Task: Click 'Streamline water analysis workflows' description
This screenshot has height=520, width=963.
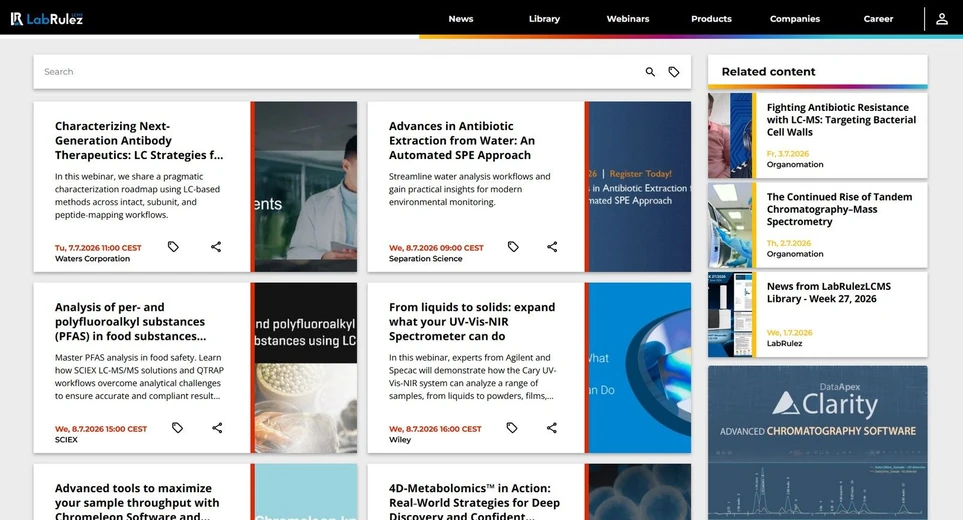Action: (x=470, y=189)
